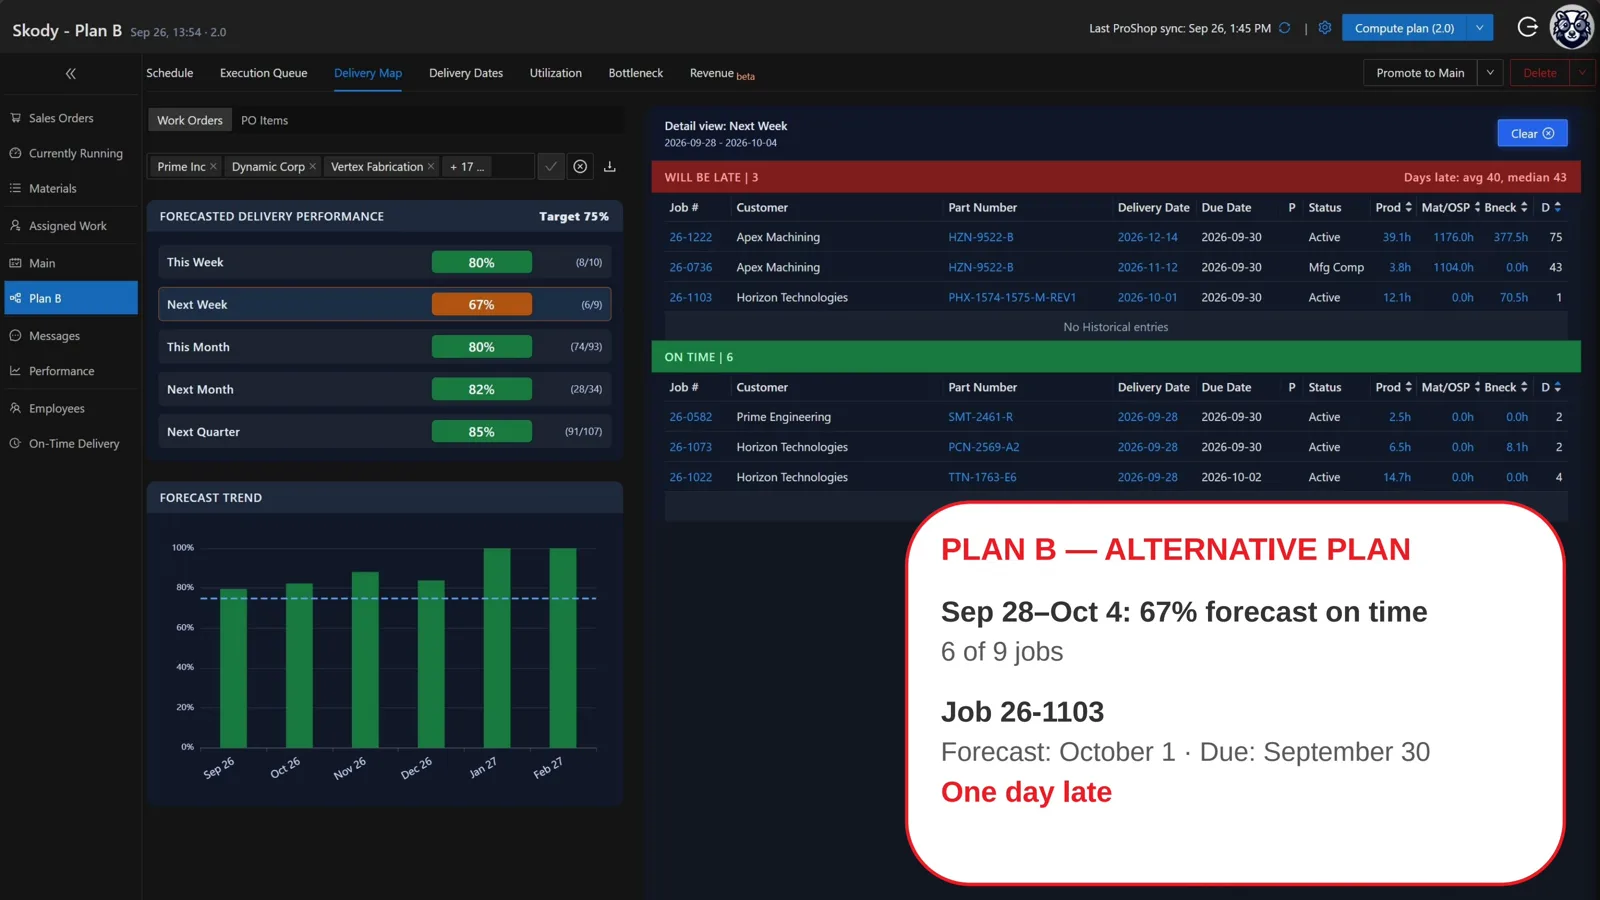The height and width of the screenshot is (900, 1600).
Task: Apply customer filter checkmark icon
Action: (x=551, y=167)
